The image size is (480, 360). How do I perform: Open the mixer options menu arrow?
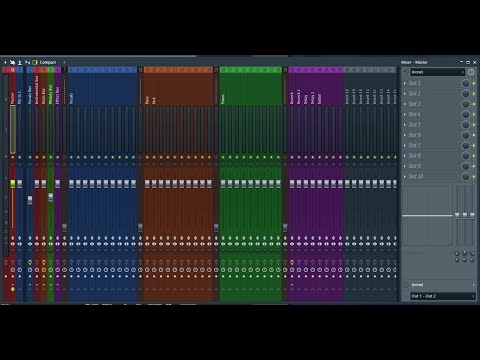[5, 62]
